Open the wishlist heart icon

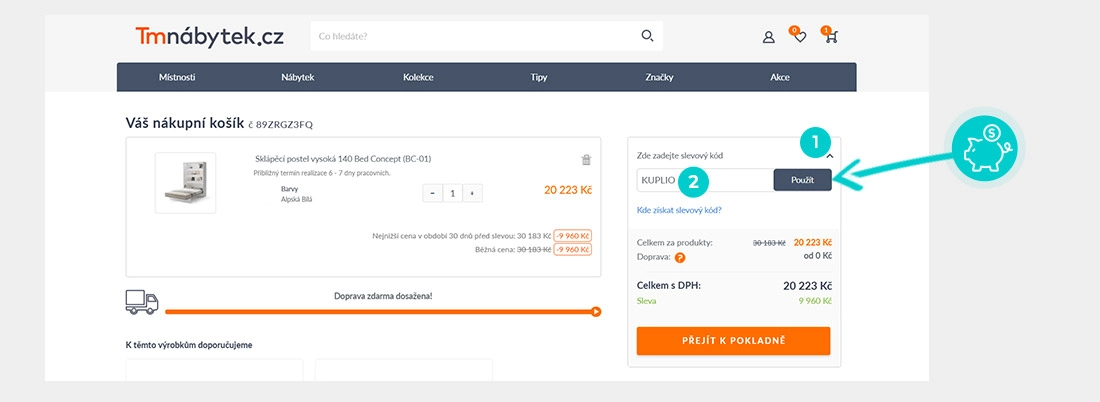coord(800,36)
